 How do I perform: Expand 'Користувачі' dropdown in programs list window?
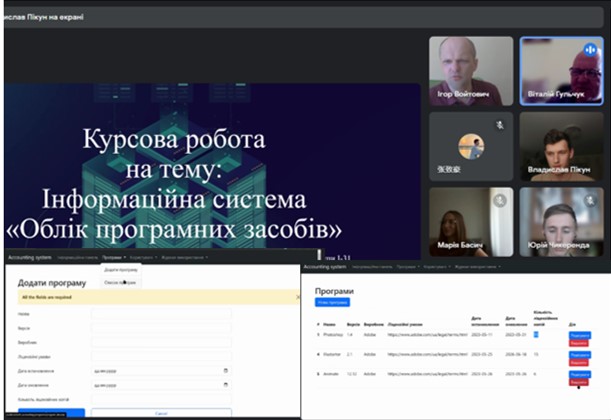437,267
